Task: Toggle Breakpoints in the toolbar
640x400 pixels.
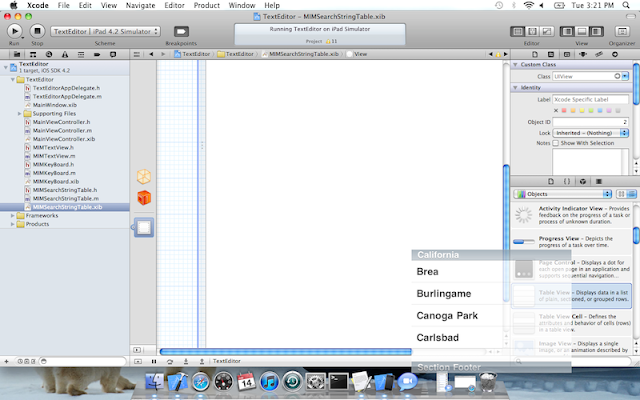Action: tap(181, 31)
